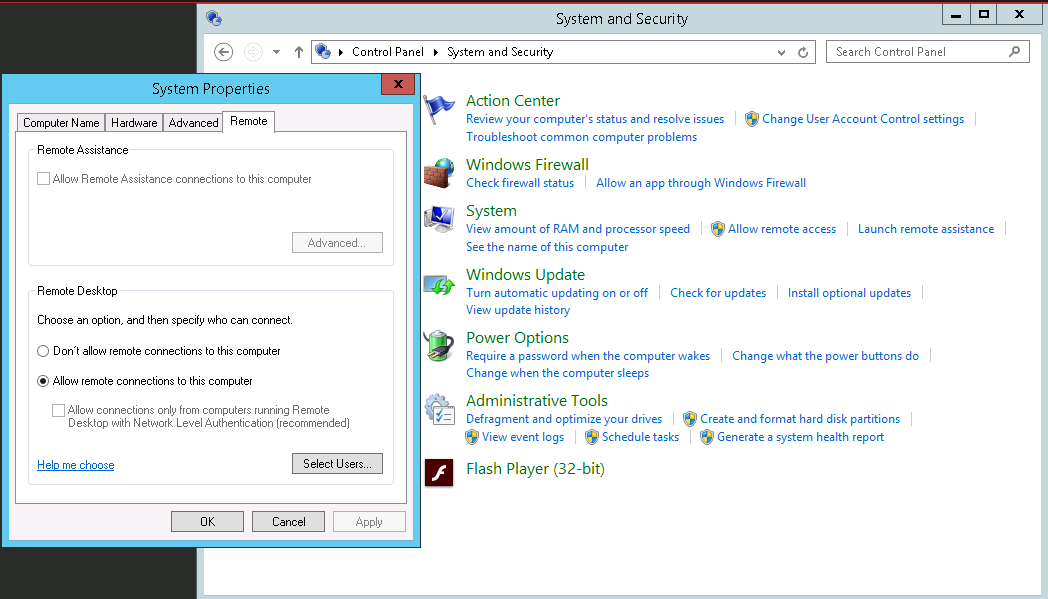Open the Power Options battery icon
The height and width of the screenshot is (599, 1048).
coord(438,346)
